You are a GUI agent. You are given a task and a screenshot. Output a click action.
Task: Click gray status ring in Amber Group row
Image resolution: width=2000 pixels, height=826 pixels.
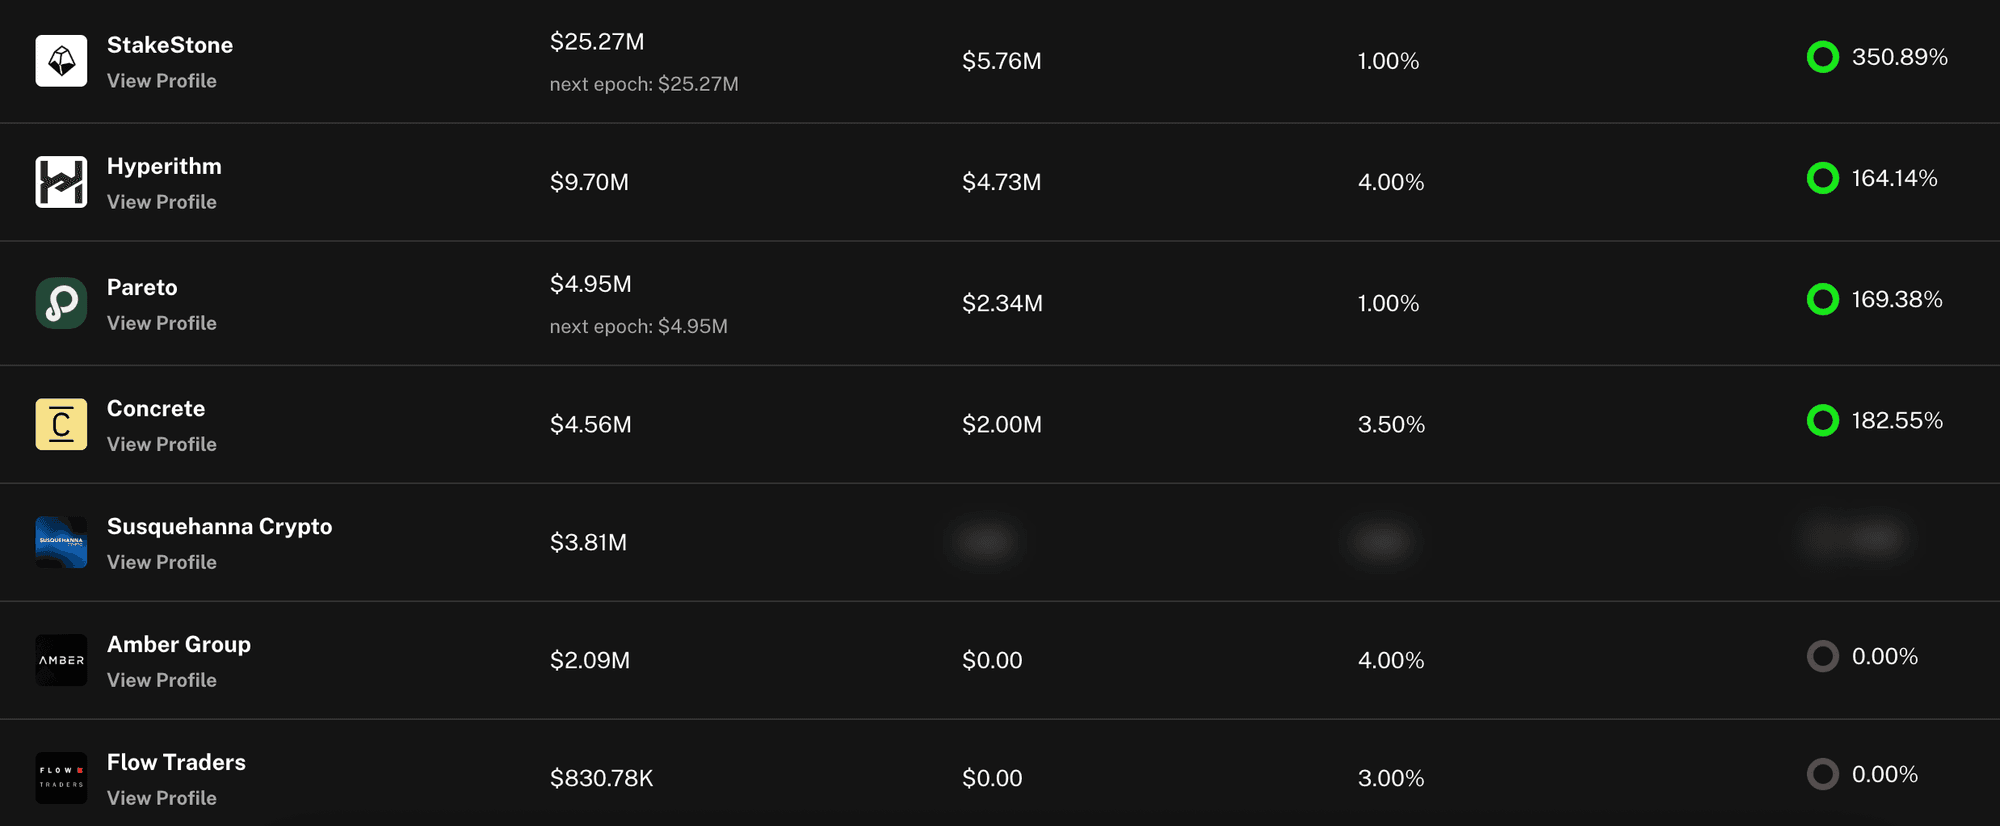pos(1823,656)
